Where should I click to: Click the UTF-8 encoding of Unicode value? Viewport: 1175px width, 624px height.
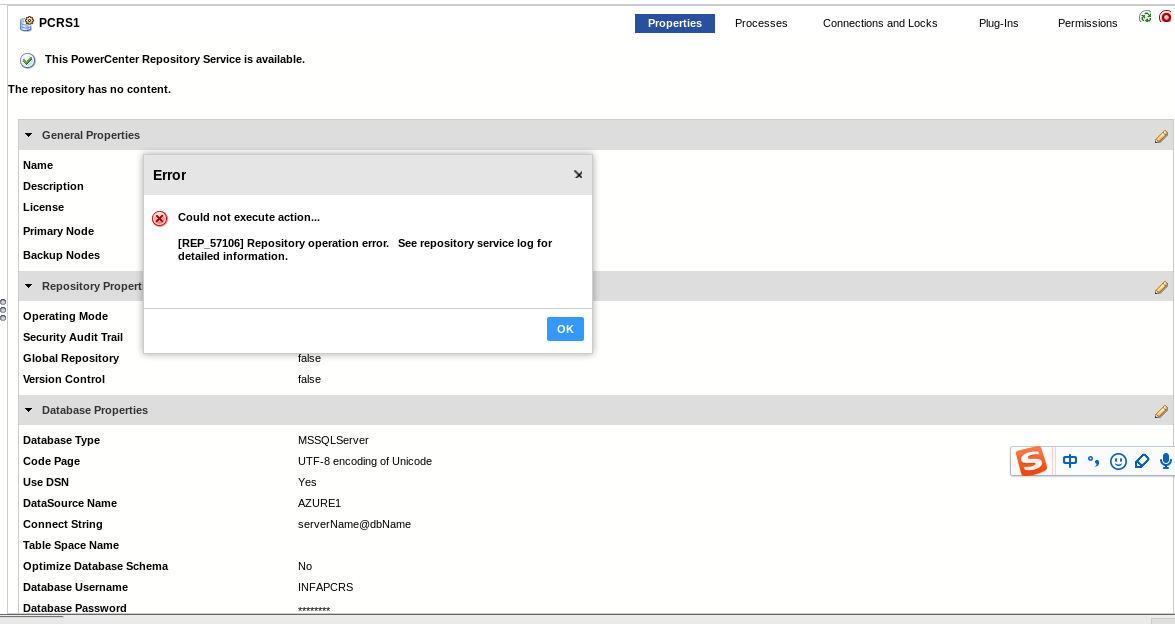tap(364, 461)
